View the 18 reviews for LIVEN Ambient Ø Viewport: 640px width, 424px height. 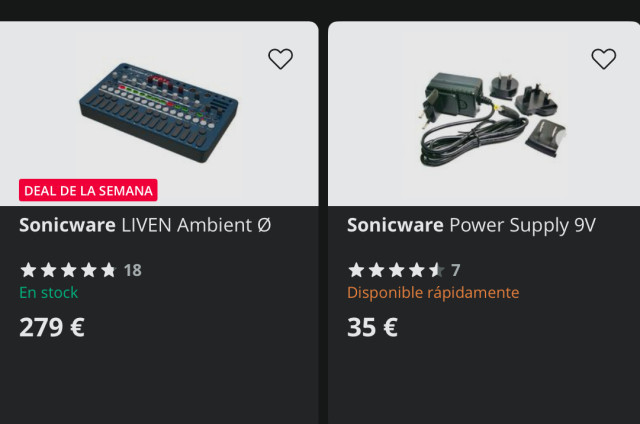pyautogui.click(x=132, y=270)
